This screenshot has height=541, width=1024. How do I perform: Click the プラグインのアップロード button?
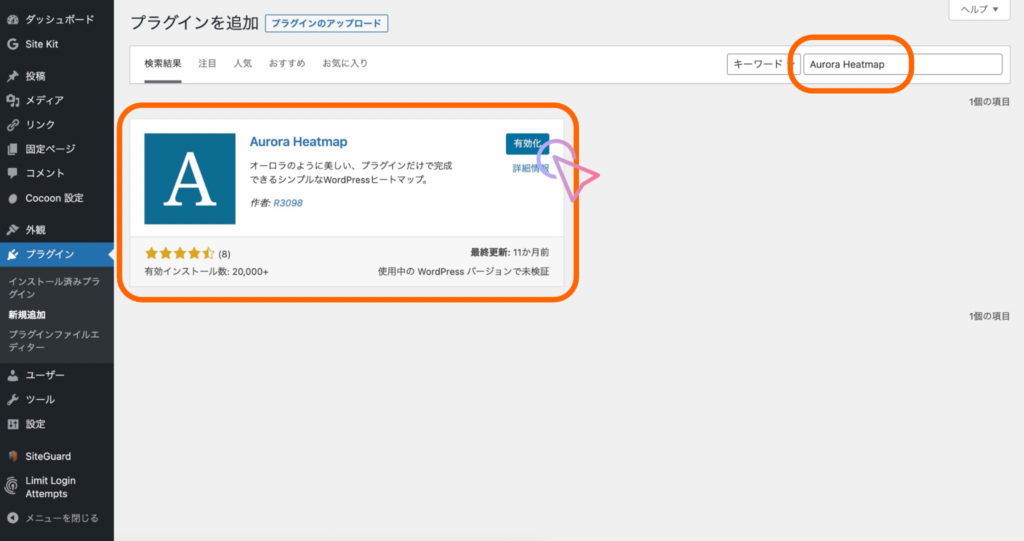(326, 23)
